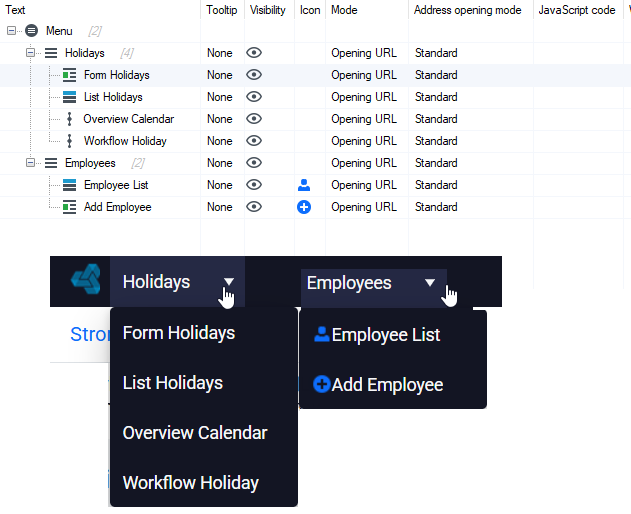Click the Holidays dropdown arrow in navbar
This screenshot has height=514, width=631.
[x=229, y=281]
